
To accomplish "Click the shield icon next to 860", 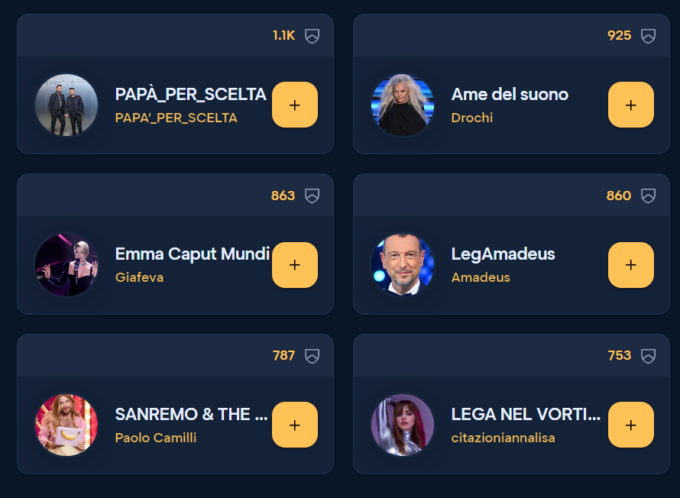I will 648,196.
